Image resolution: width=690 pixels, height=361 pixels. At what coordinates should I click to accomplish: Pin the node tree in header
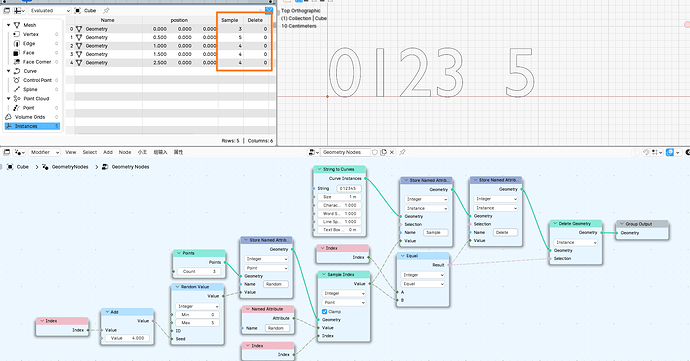[x=402, y=152]
